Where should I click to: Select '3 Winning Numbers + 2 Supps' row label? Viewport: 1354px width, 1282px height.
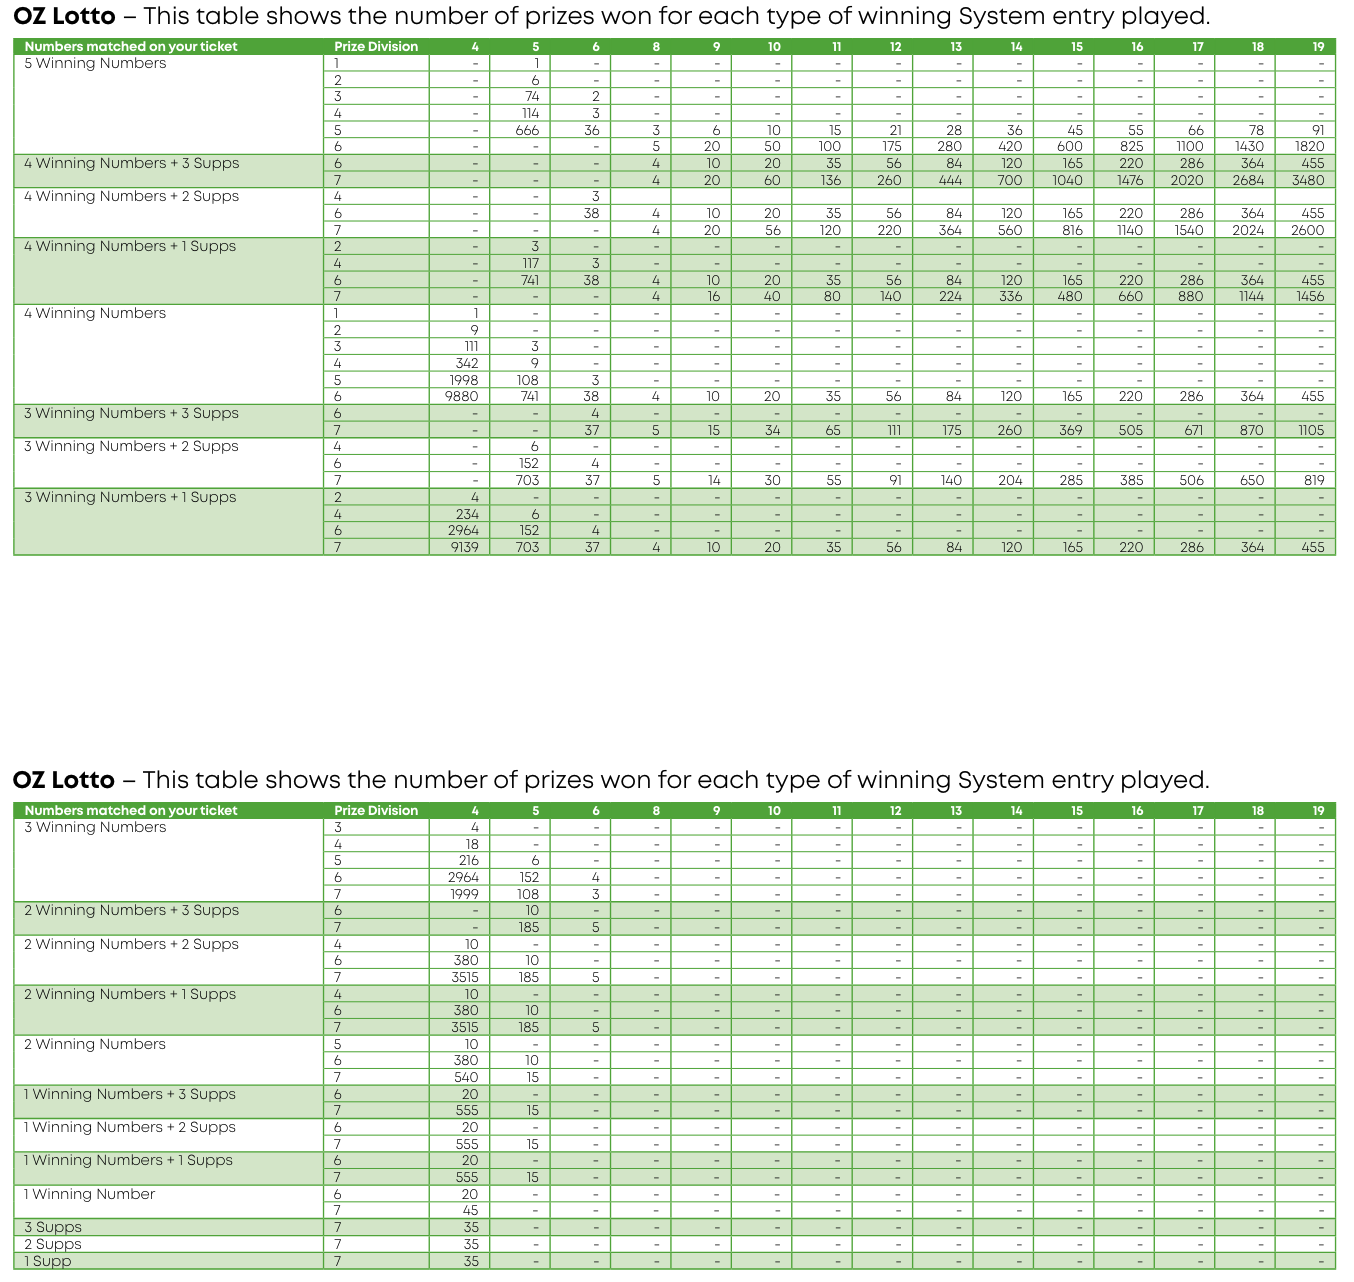131,446
